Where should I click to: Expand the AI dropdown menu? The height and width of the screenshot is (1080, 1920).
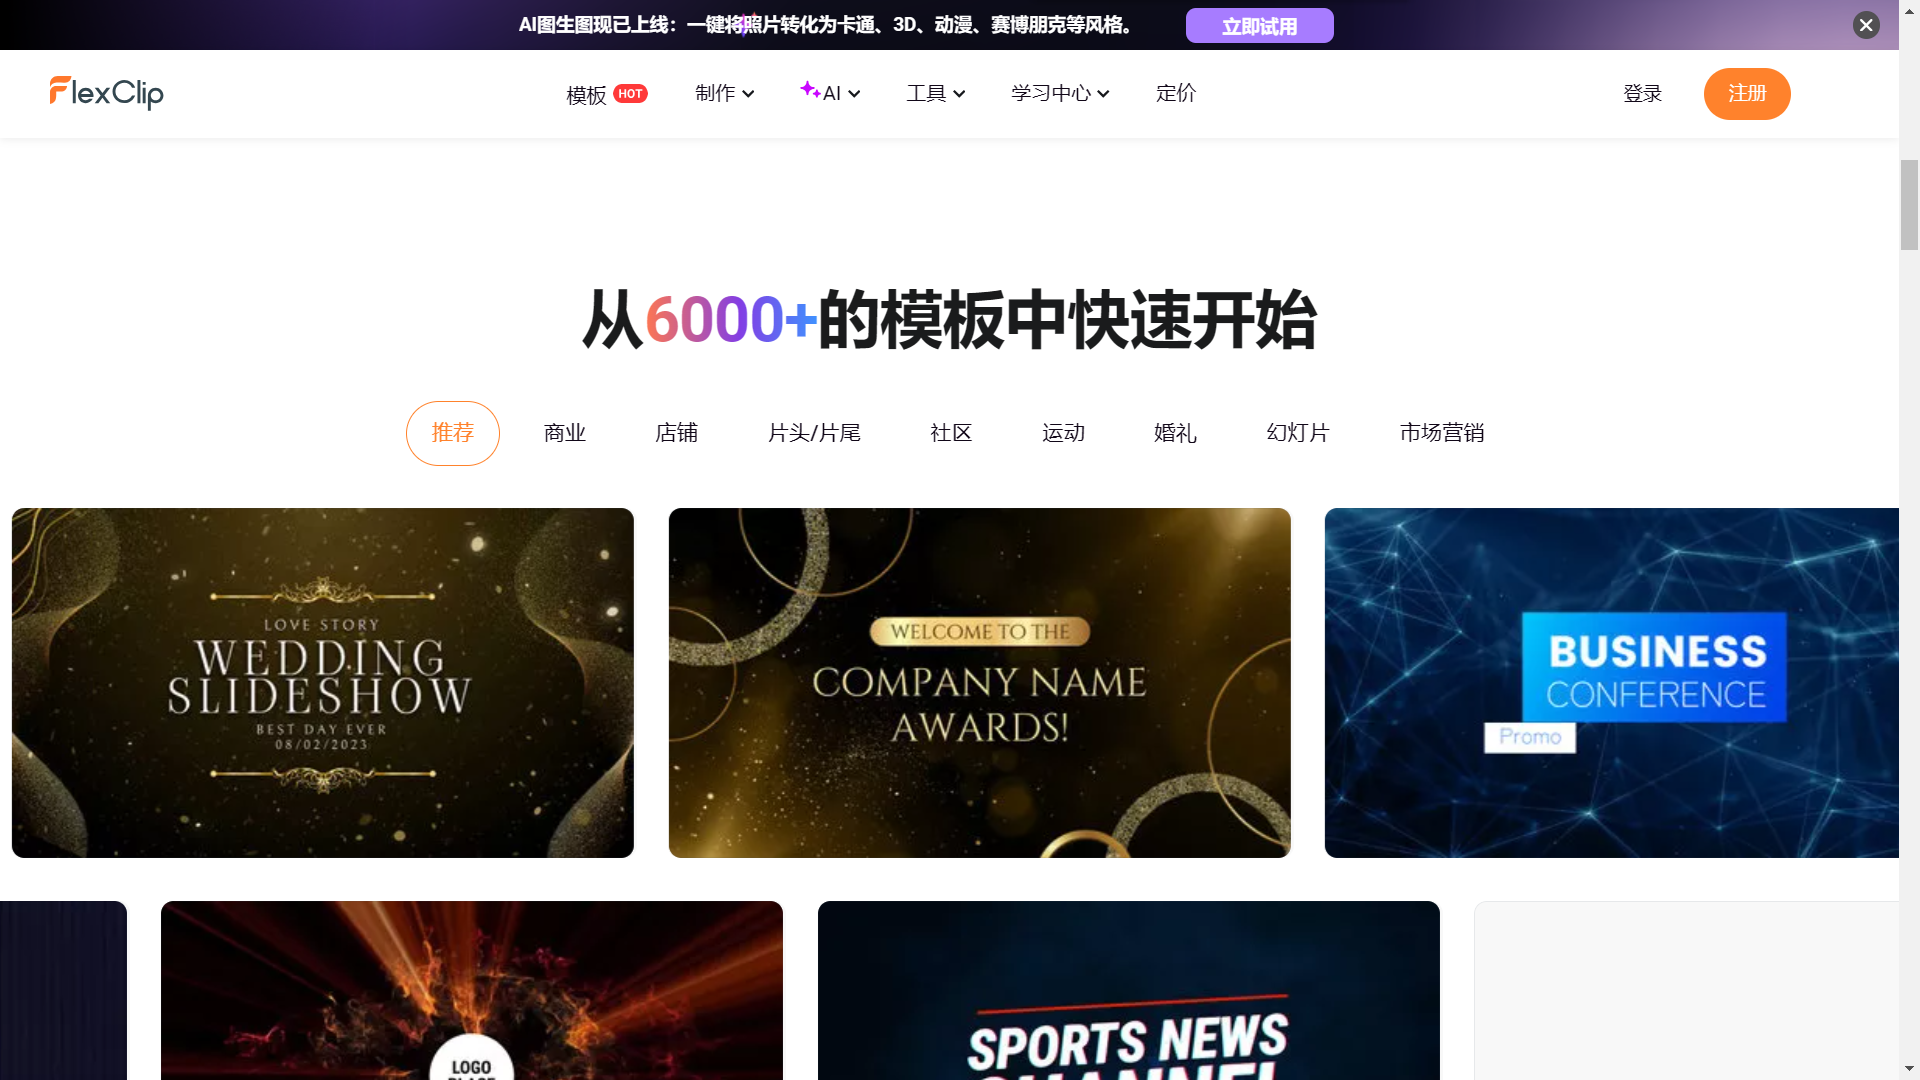(830, 93)
